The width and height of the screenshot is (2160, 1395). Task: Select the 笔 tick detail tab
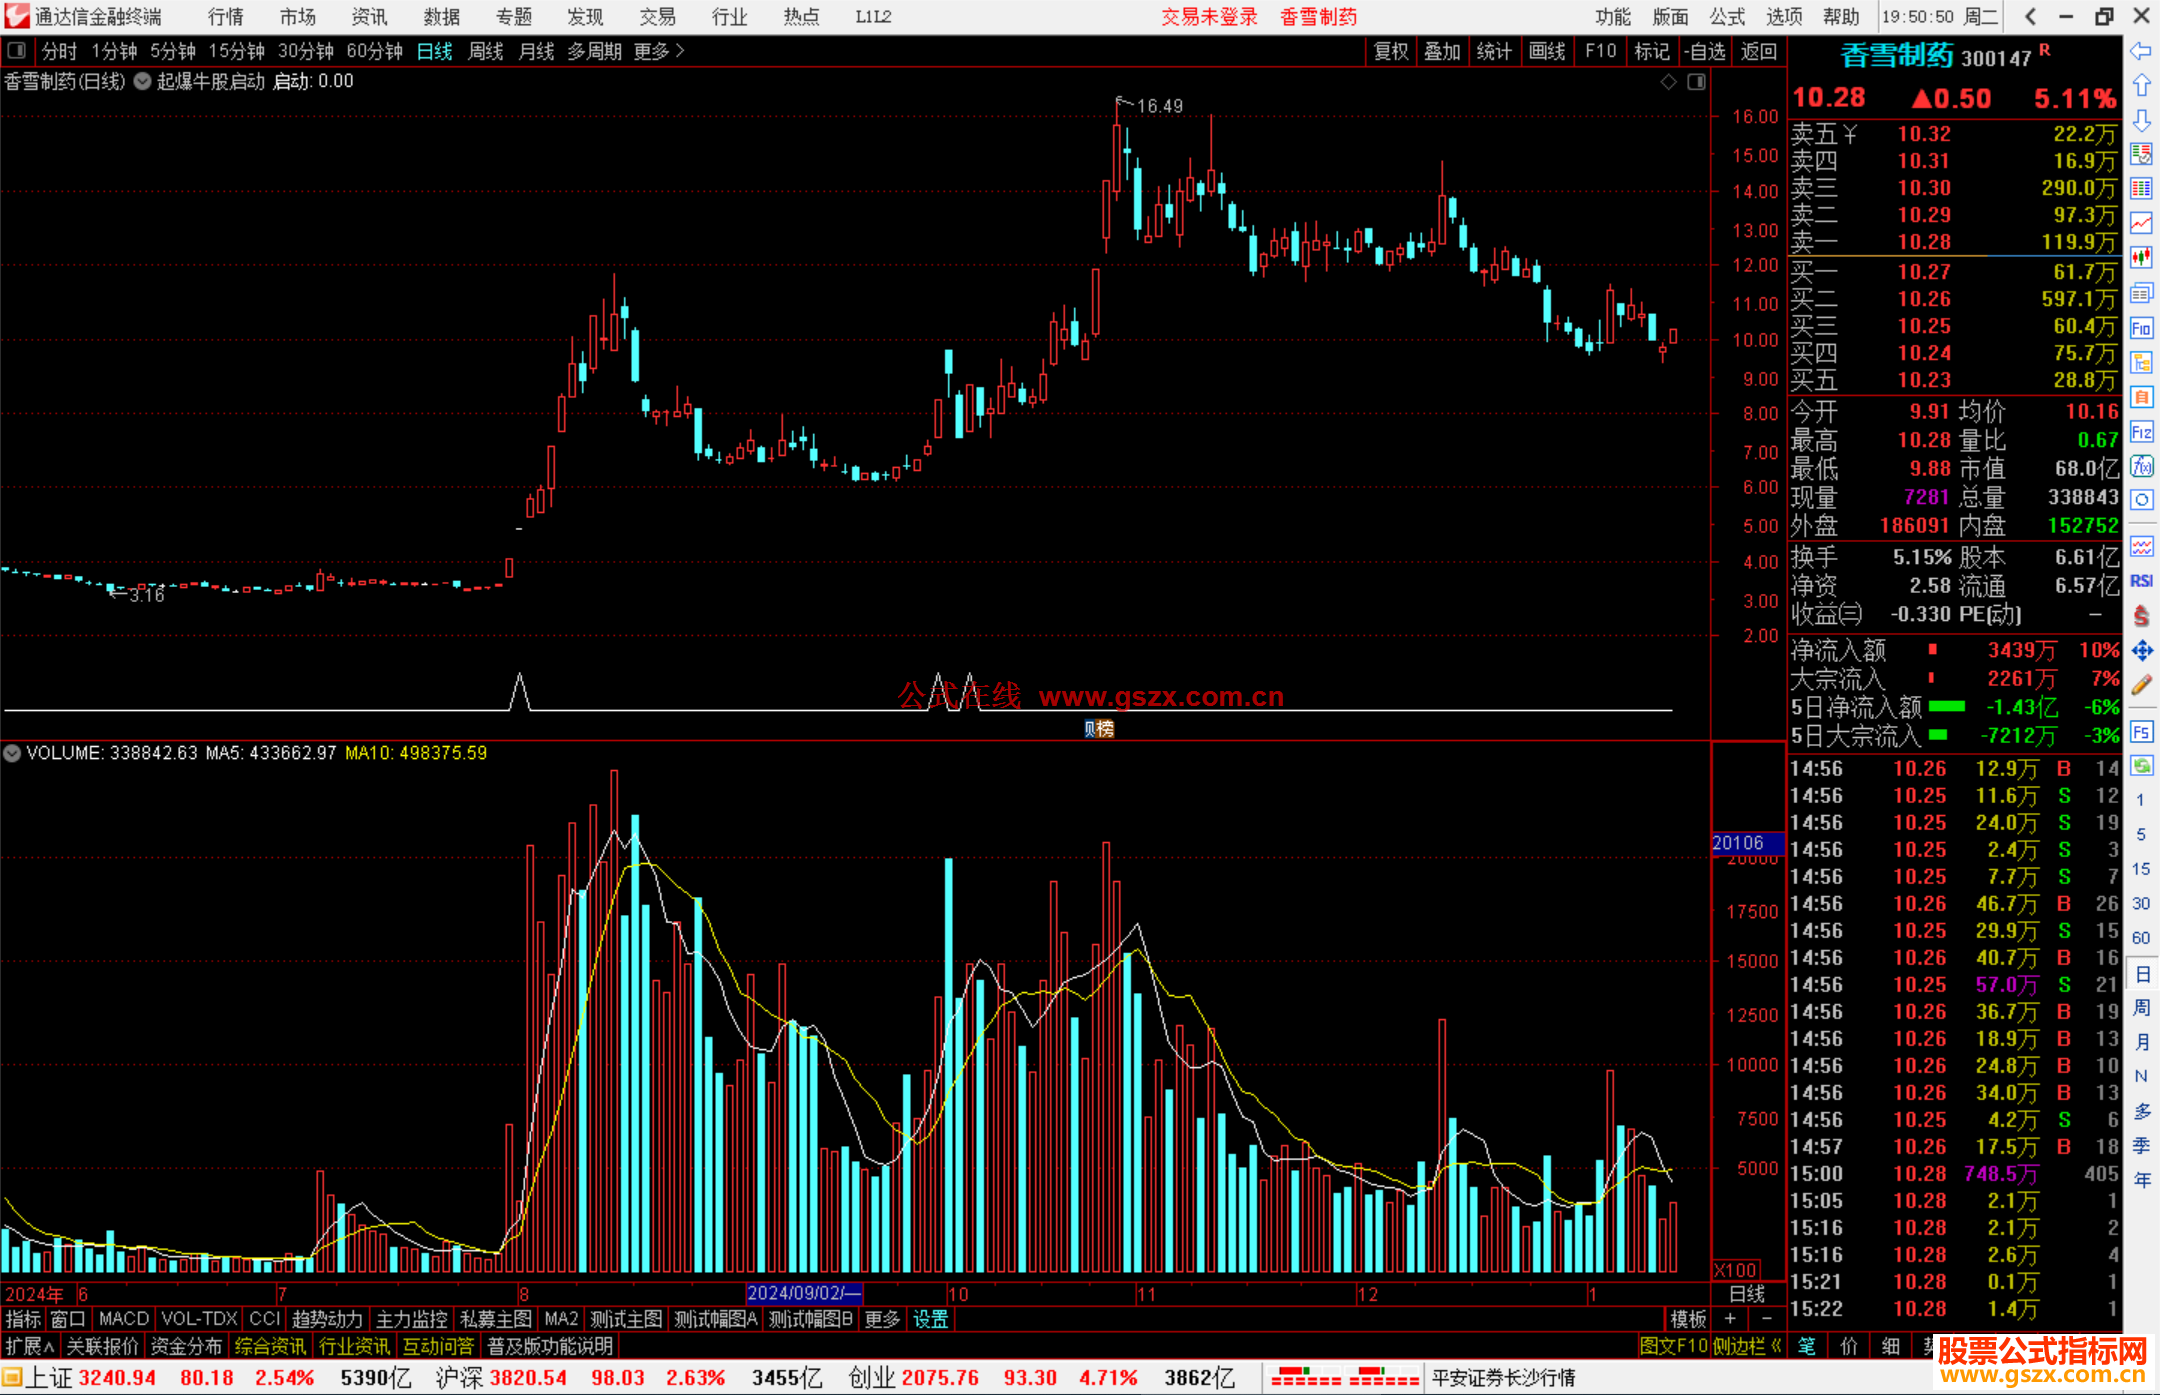(1807, 1346)
